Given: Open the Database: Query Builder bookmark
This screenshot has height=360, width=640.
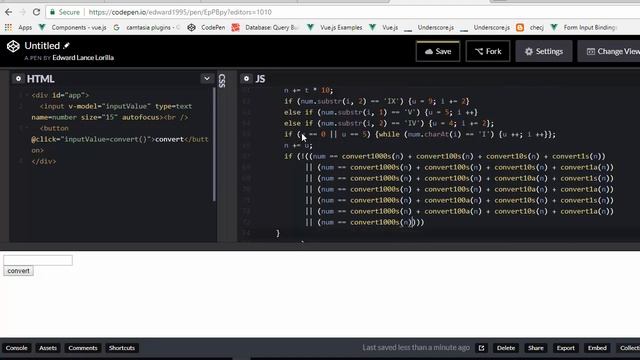Looking at the screenshot, I should point(265,27).
